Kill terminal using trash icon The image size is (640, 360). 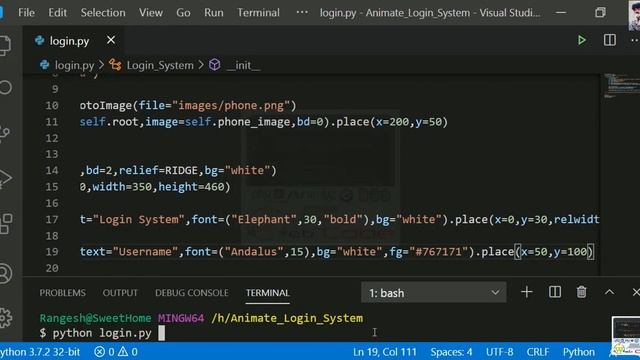coord(582,292)
